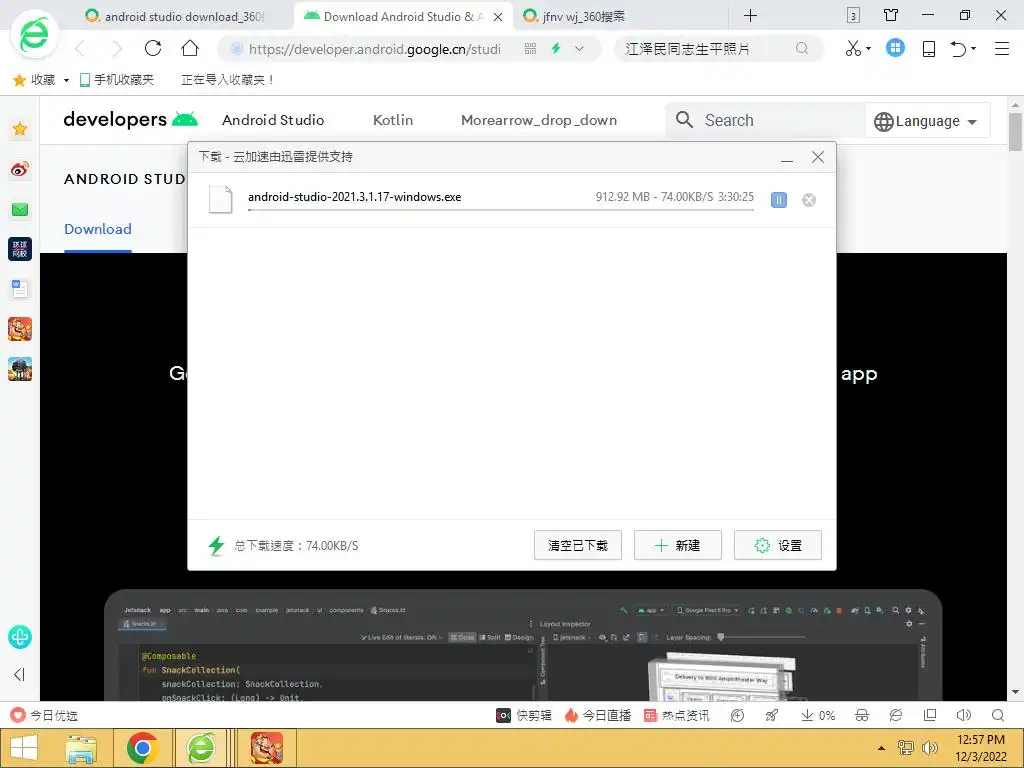Collapse the sidebar with the arrow icon
Image resolution: width=1024 pixels, height=768 pixels.
point(19,675)
